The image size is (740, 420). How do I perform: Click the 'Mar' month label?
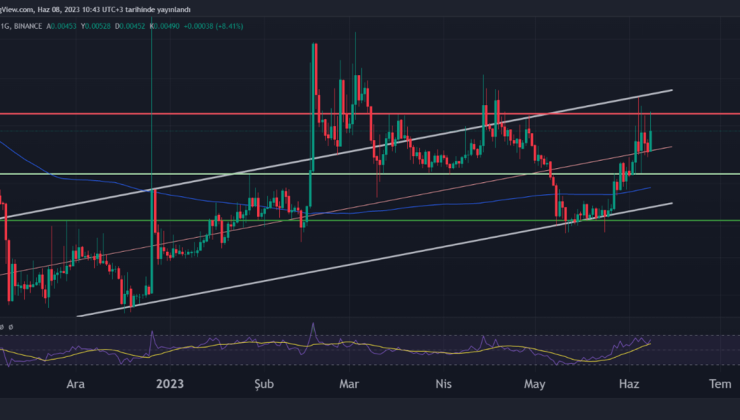[349, 384]
